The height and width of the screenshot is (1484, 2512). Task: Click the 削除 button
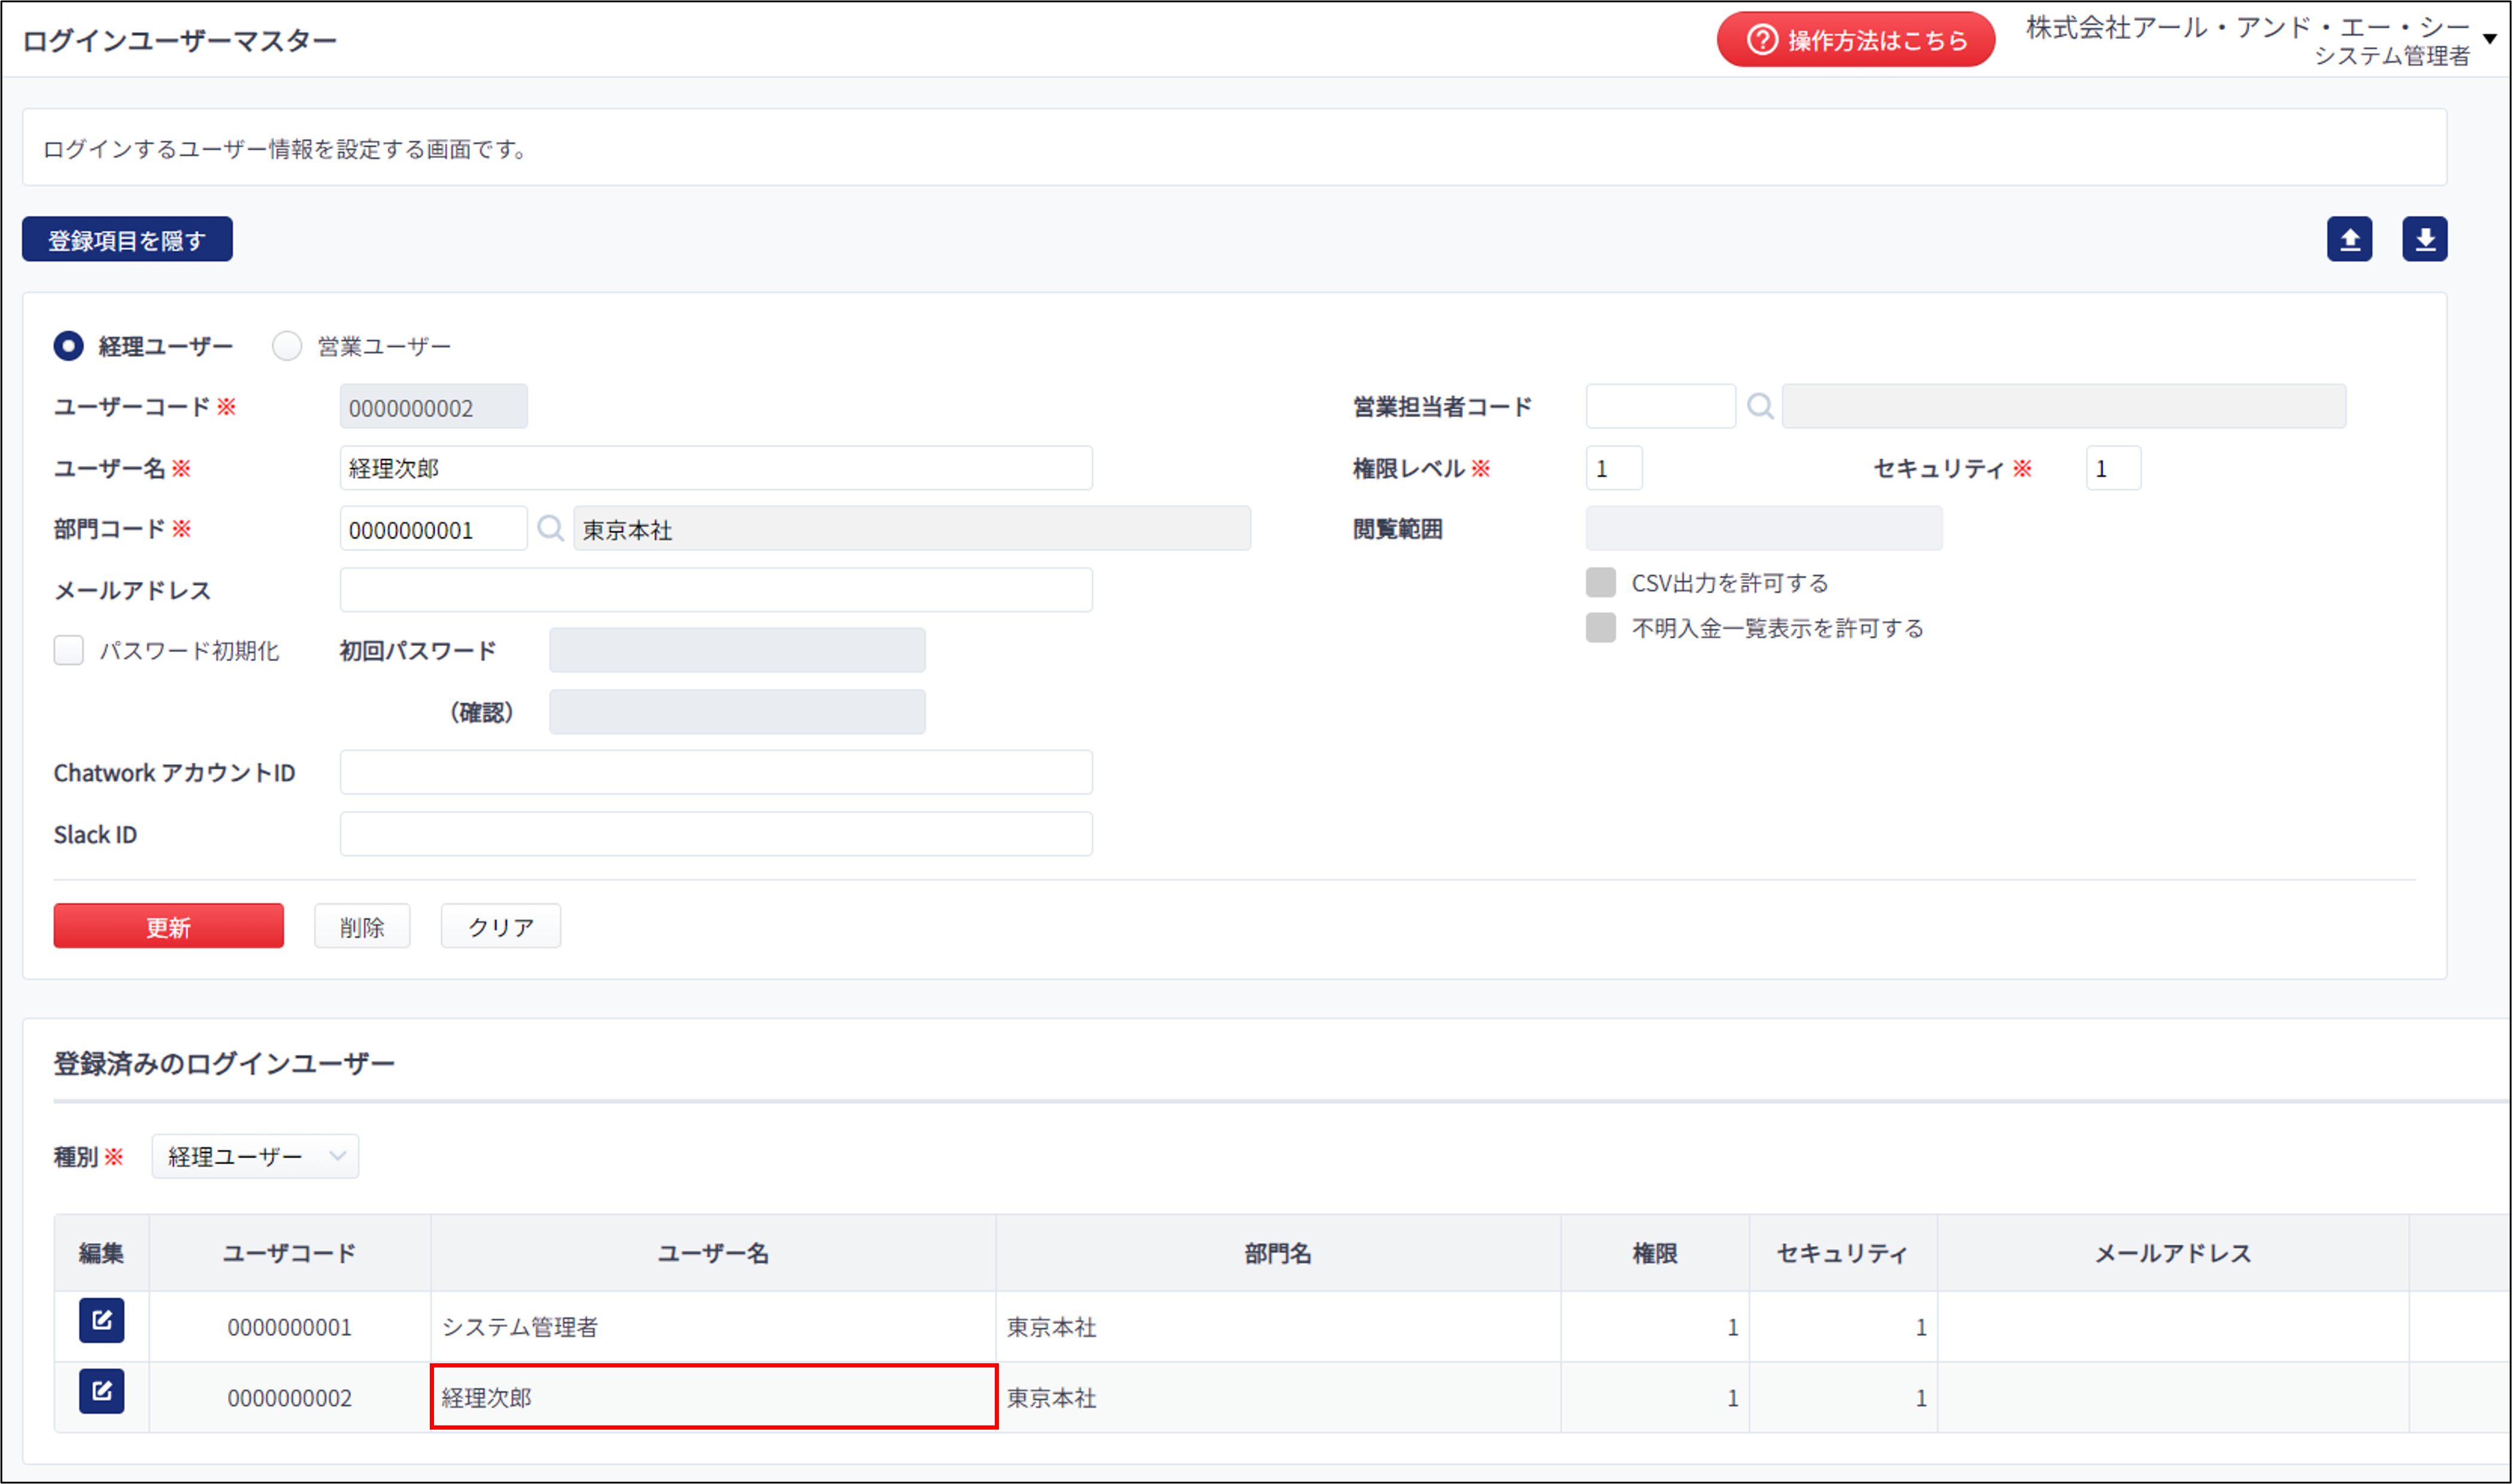click(362, 926)
